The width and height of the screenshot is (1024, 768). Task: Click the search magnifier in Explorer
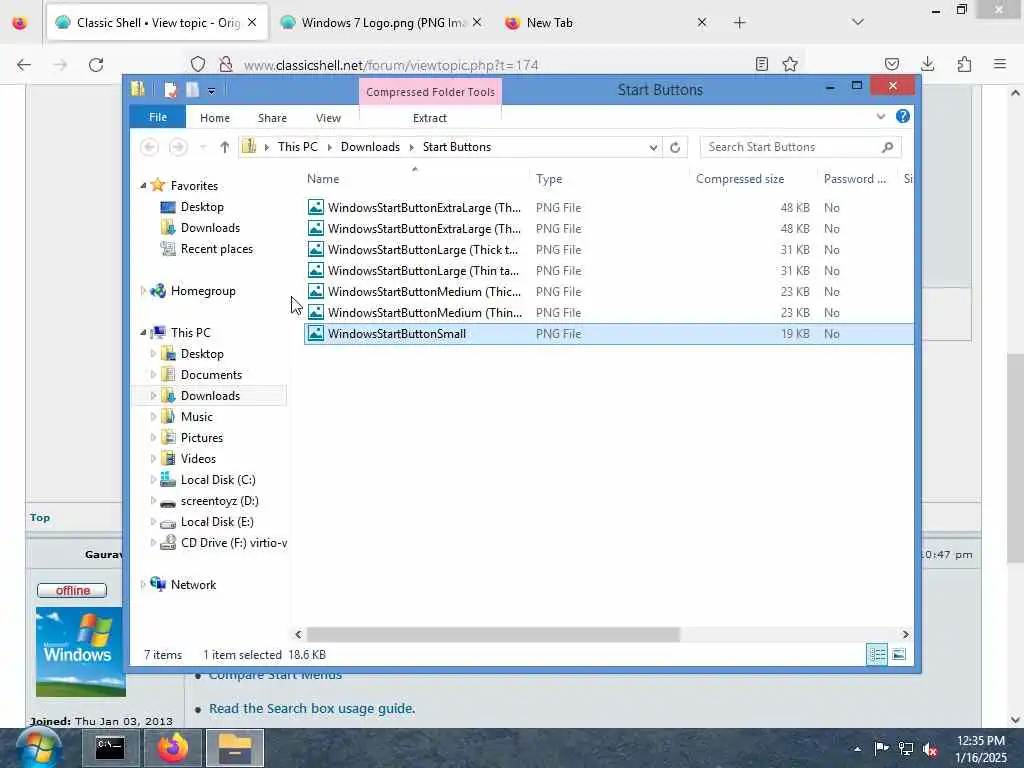pos(887,147)
